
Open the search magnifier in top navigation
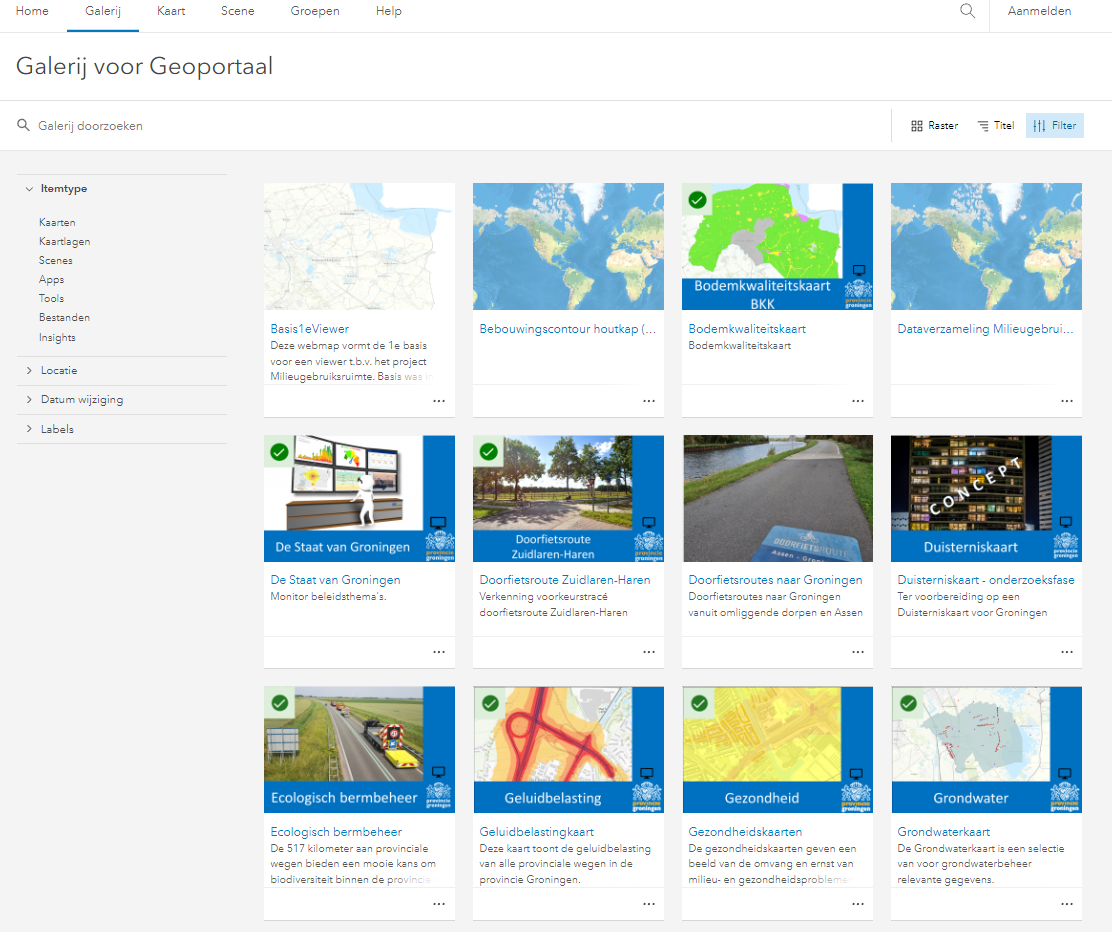click(x=967, y=11)
